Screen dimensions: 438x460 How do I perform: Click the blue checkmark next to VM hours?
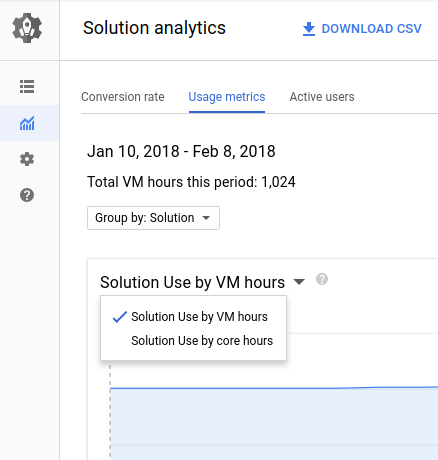point(120,317)
